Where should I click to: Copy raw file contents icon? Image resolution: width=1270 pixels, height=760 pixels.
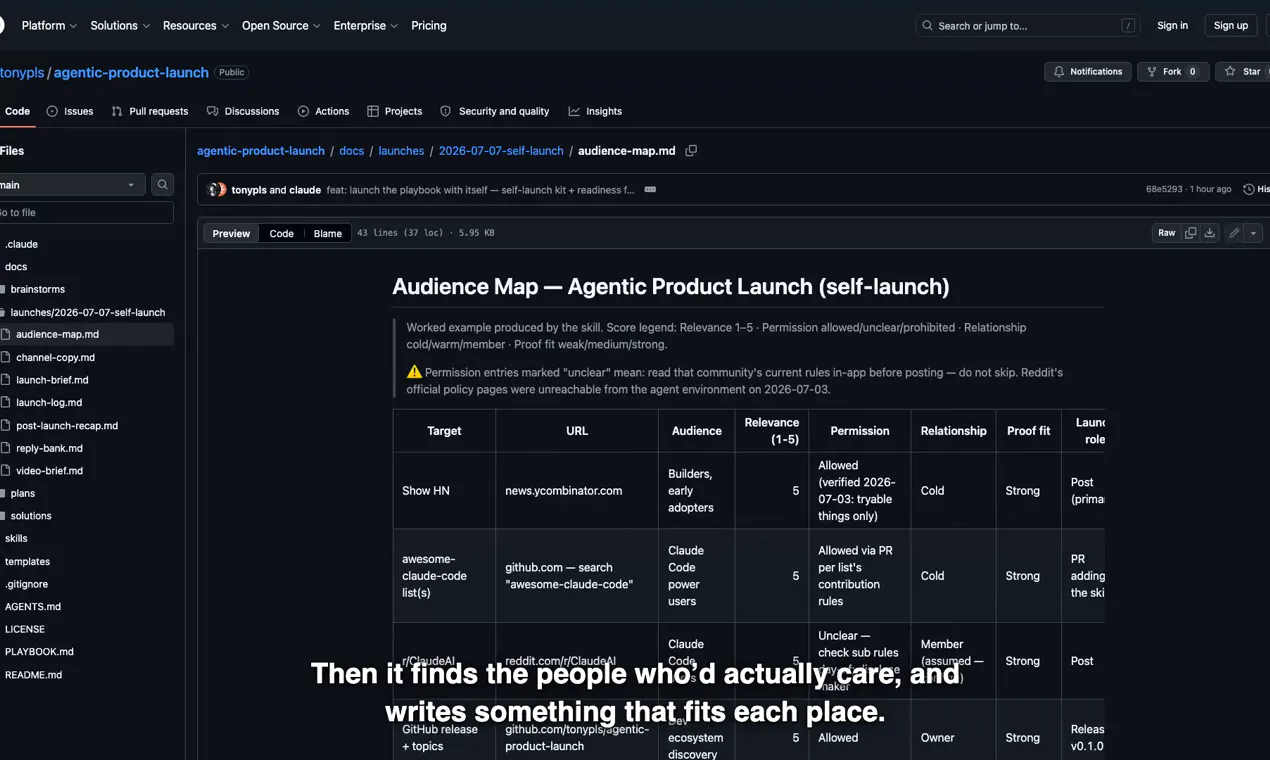(1190, 233)
